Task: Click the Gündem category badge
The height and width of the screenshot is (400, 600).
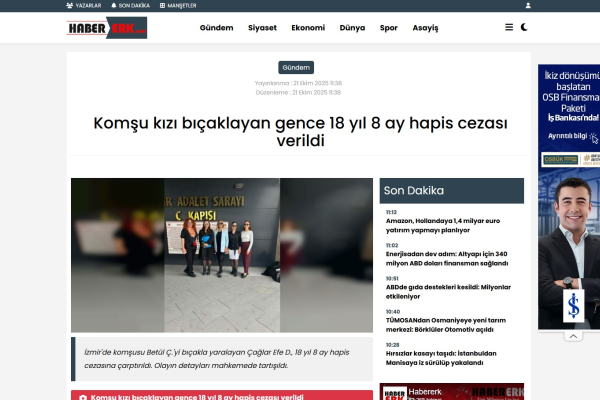Action: pos(296,67)
